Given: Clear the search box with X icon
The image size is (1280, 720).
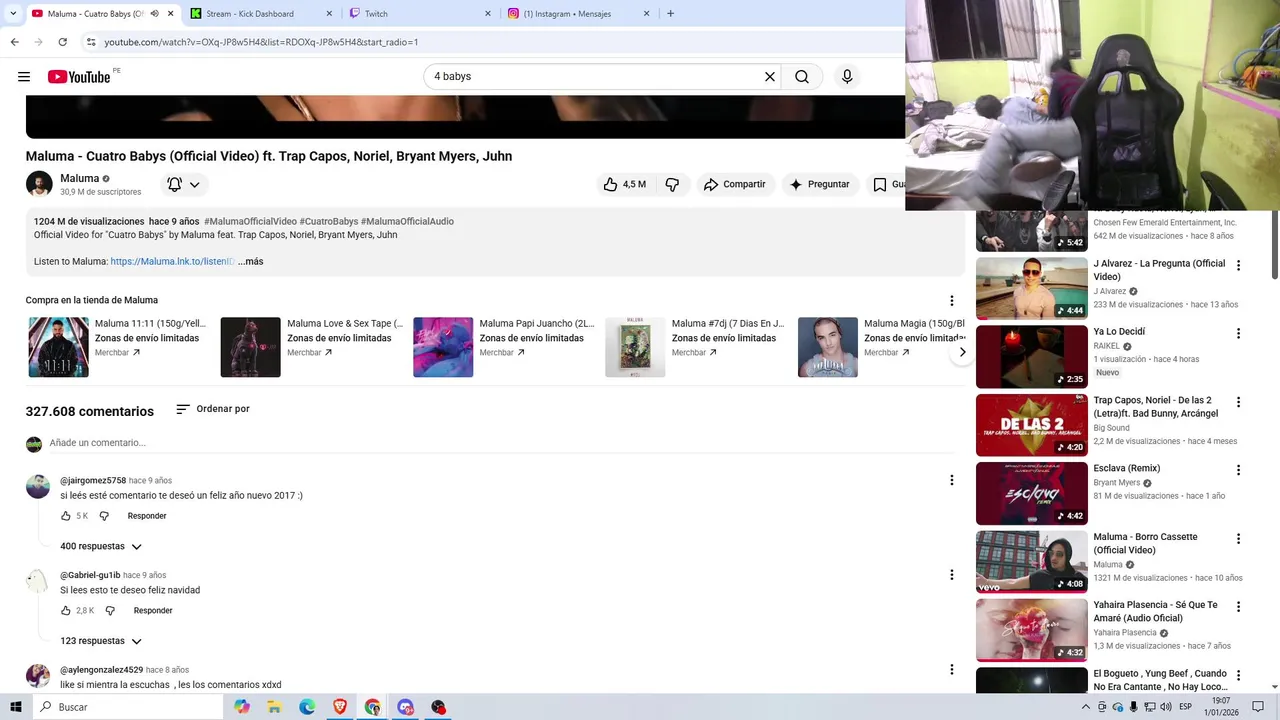Looking at the screenshot, I should [x=770, y=77].
